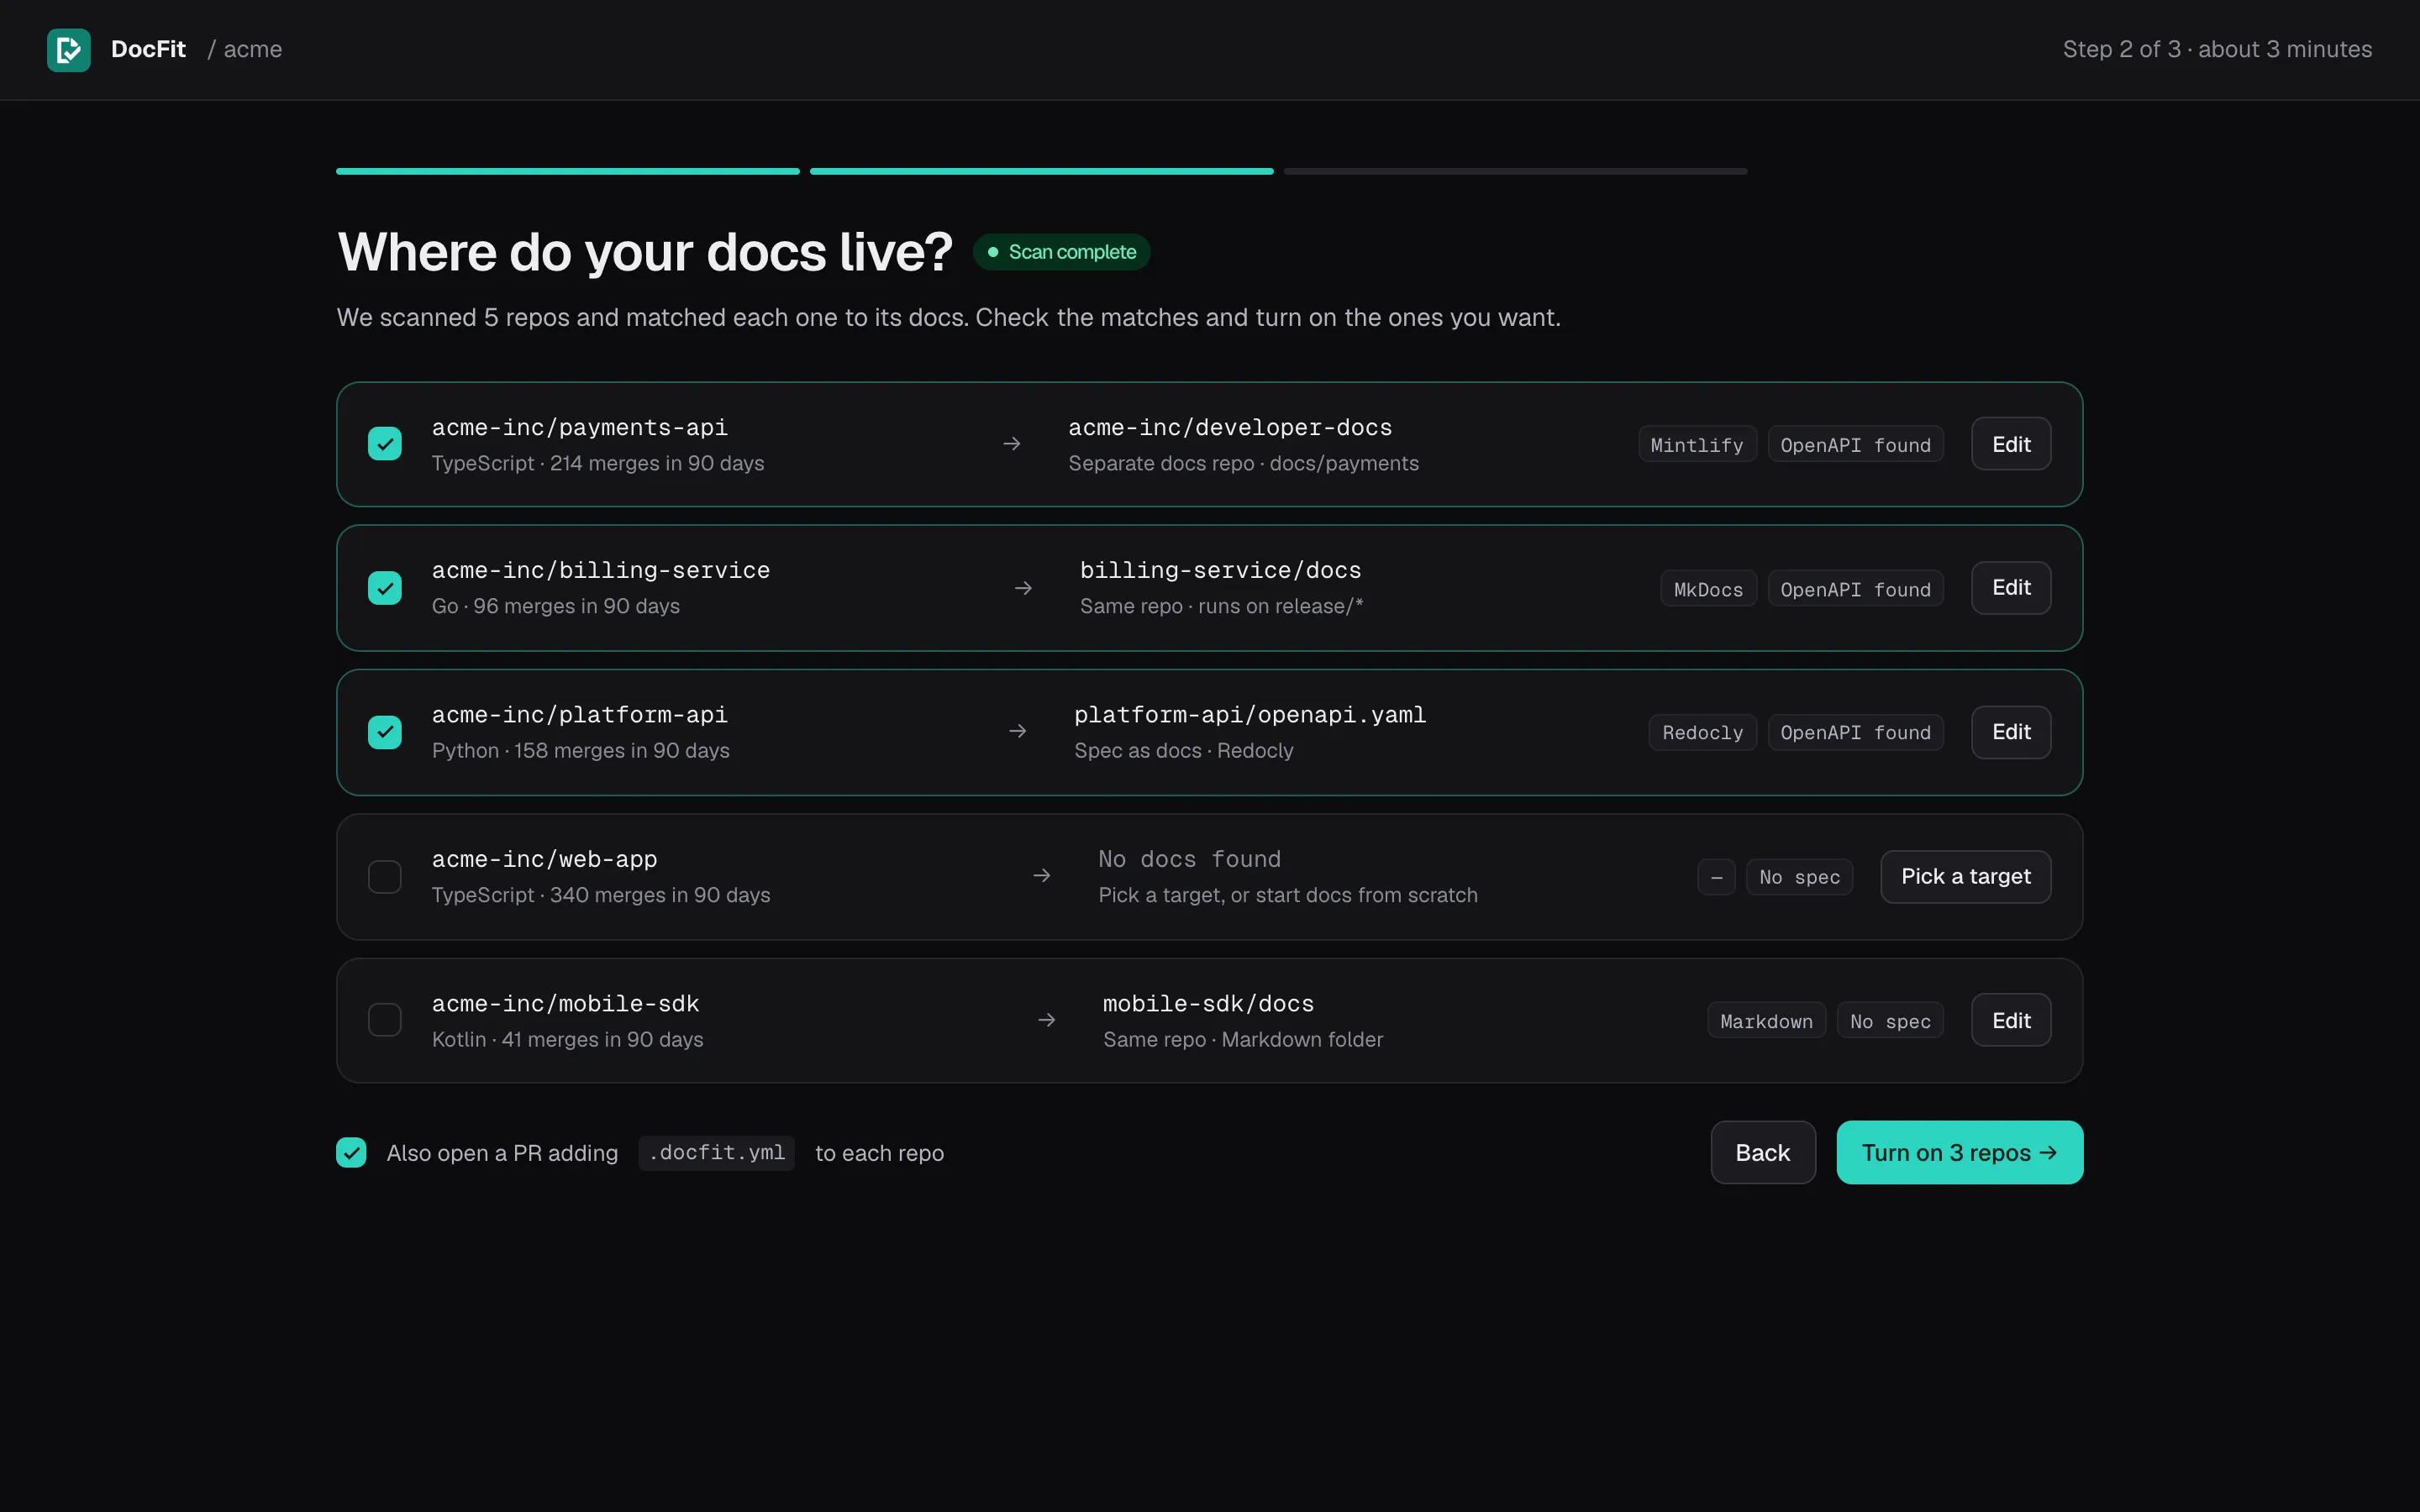The width and height of the screenshot is (2420, 1512).
Task: Click platform-api/openapi.yaml target text
Action: tap(1250, 715)
